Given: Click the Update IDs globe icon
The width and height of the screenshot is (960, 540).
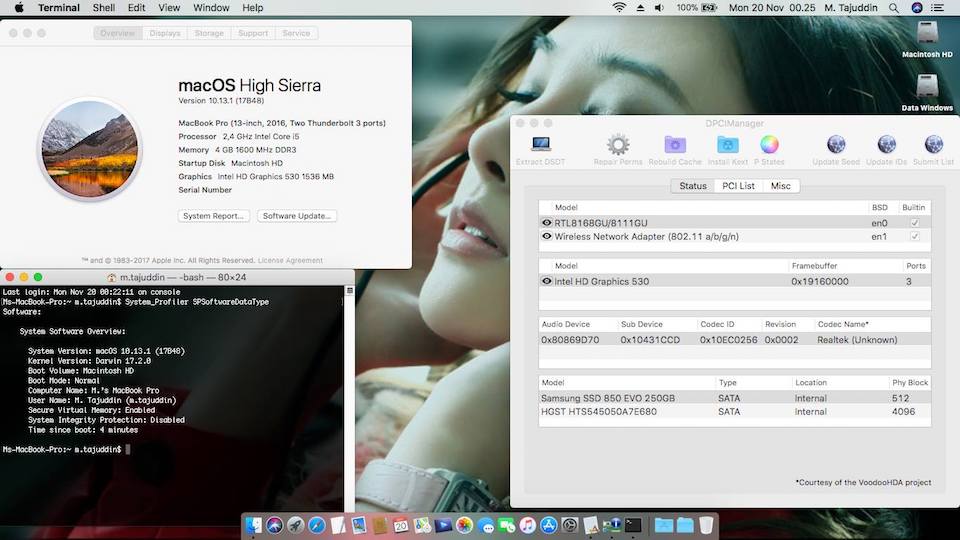Looking at the screenshot, I should pyautogui.click(x=886, y=145).
